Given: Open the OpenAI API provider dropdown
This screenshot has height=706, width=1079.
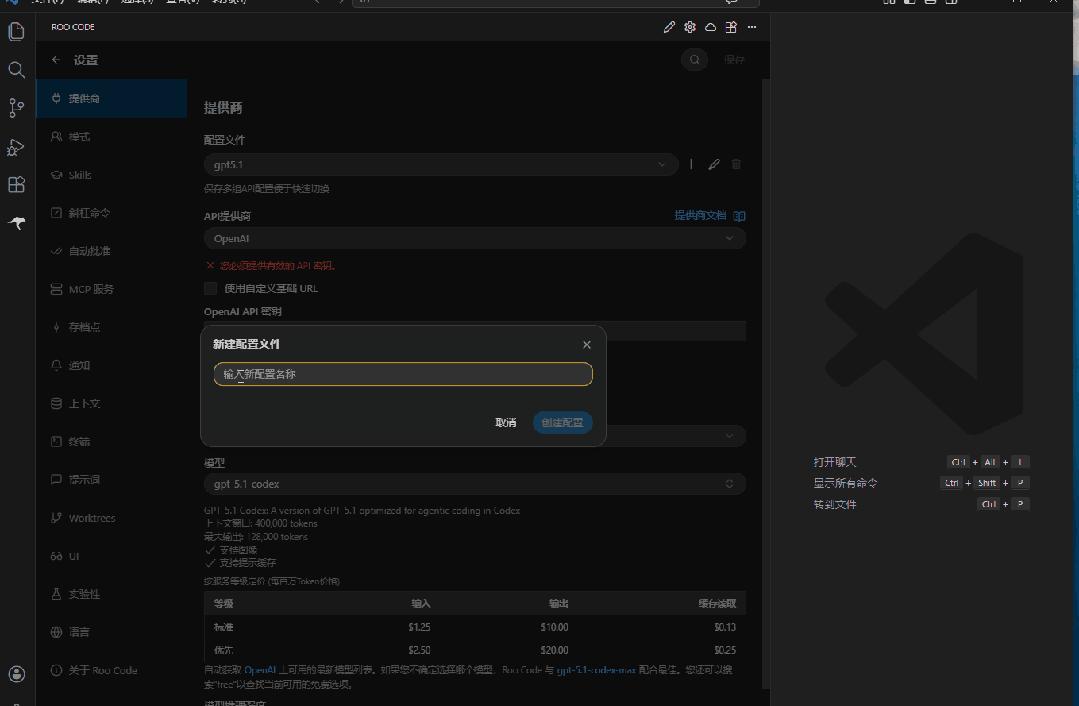Looking at the screenshot, I should [475, 239].
